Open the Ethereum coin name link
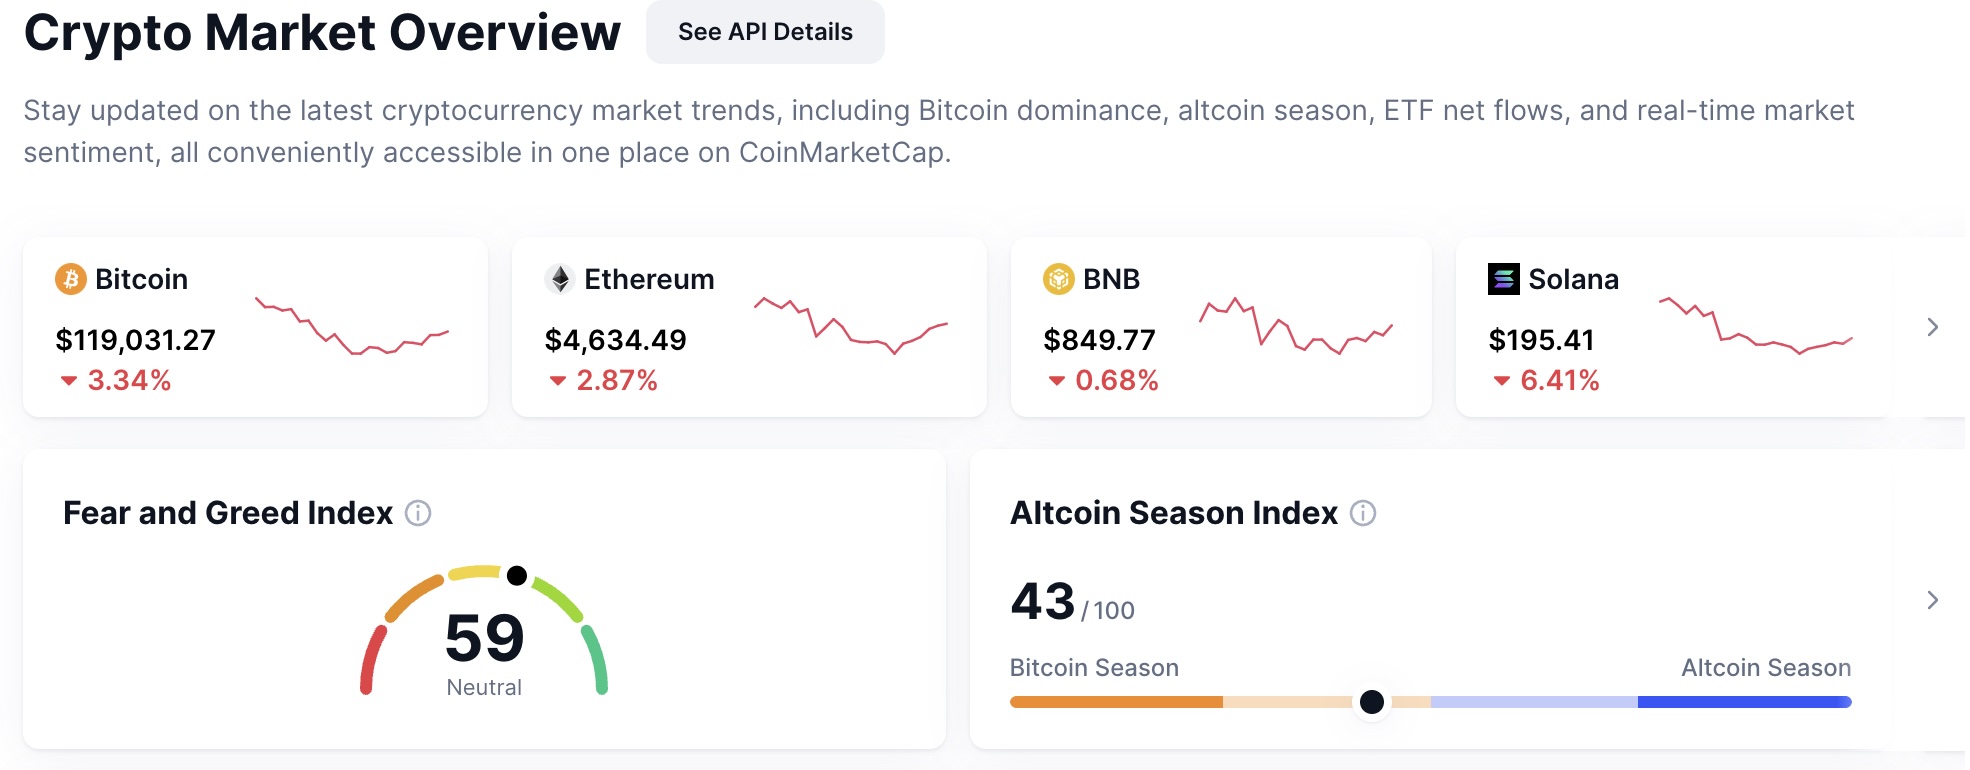This screenshot has width=1970, height=770. (x=649, y=279)
